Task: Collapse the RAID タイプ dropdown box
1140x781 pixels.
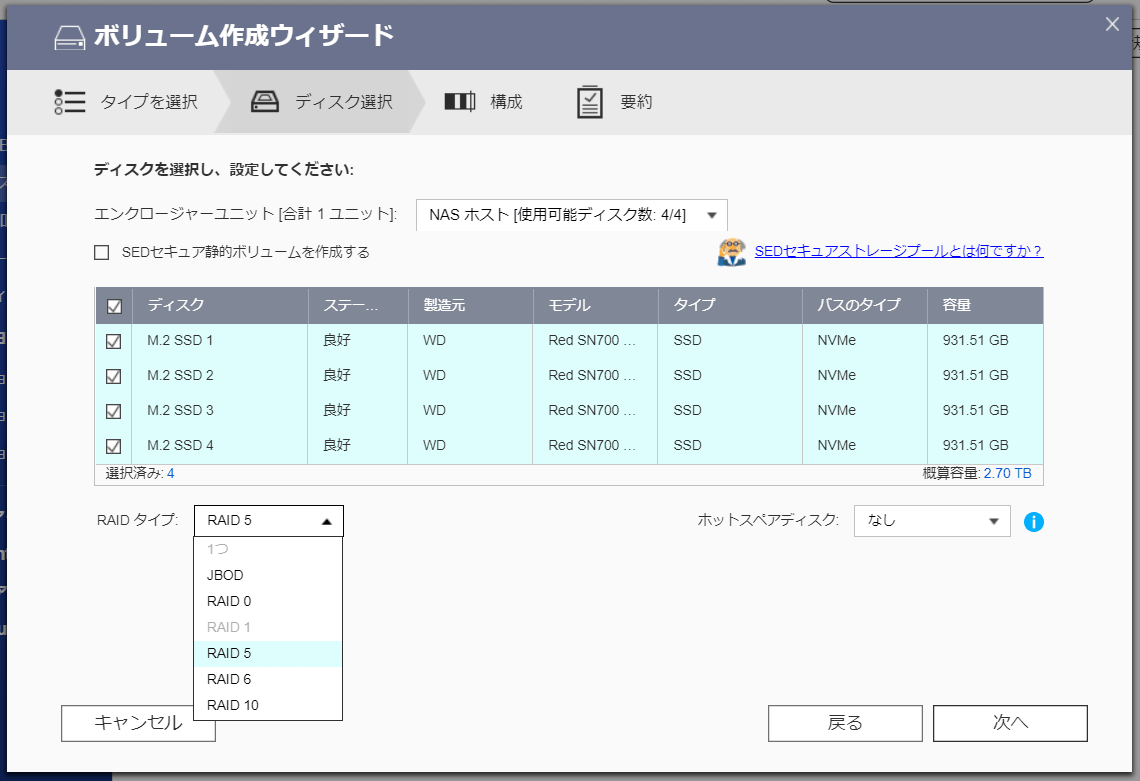Action: 268,521
